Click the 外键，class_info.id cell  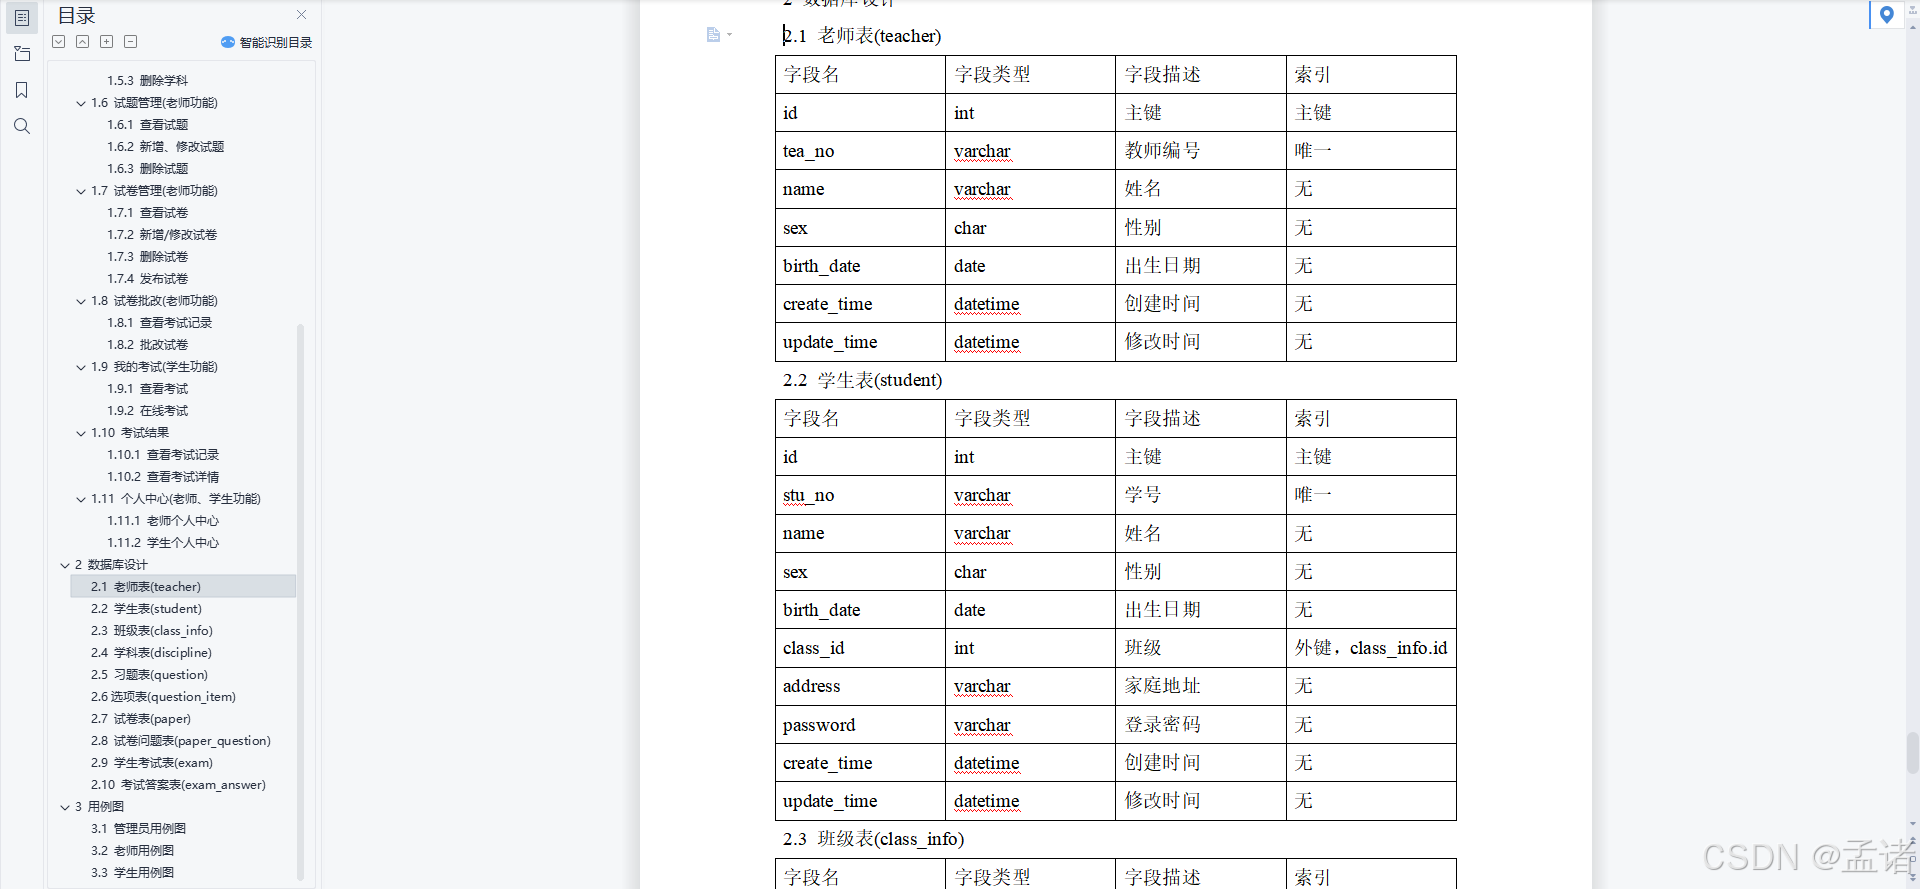pos(1371,648)
